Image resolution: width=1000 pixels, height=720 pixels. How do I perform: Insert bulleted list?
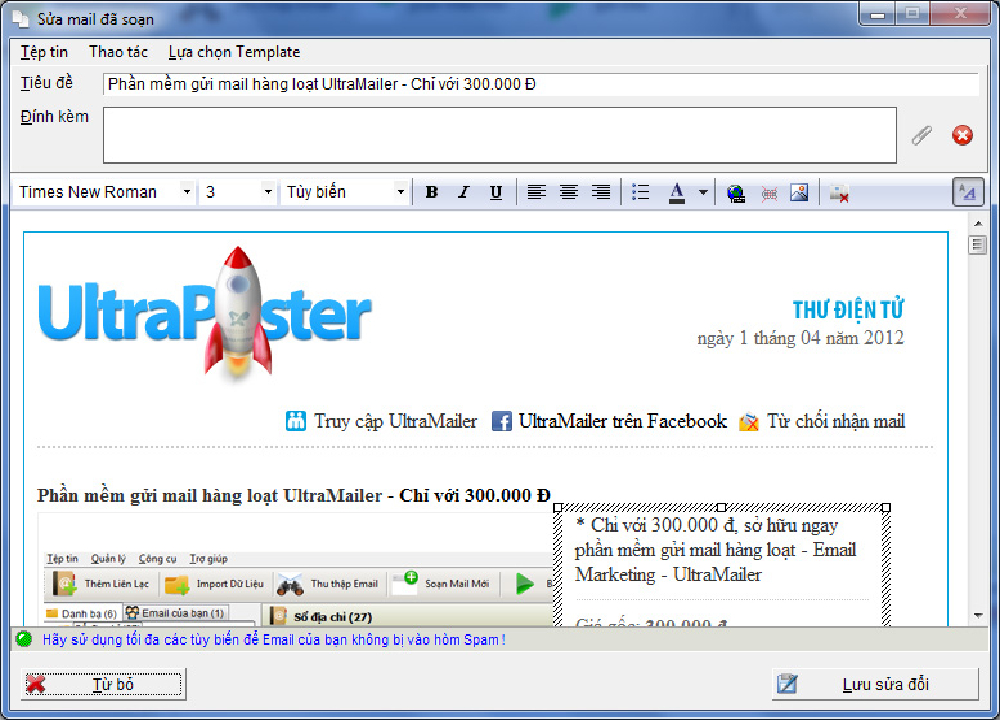[x=640, y=192]
